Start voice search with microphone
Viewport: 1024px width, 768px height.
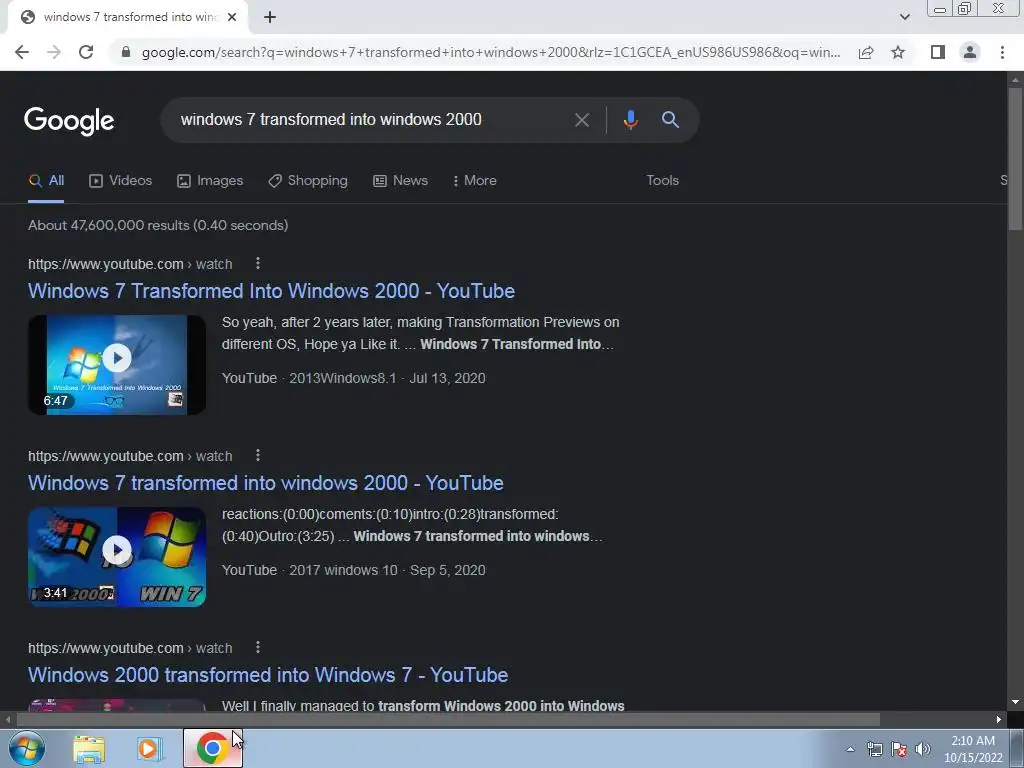(x=630, y=120)
